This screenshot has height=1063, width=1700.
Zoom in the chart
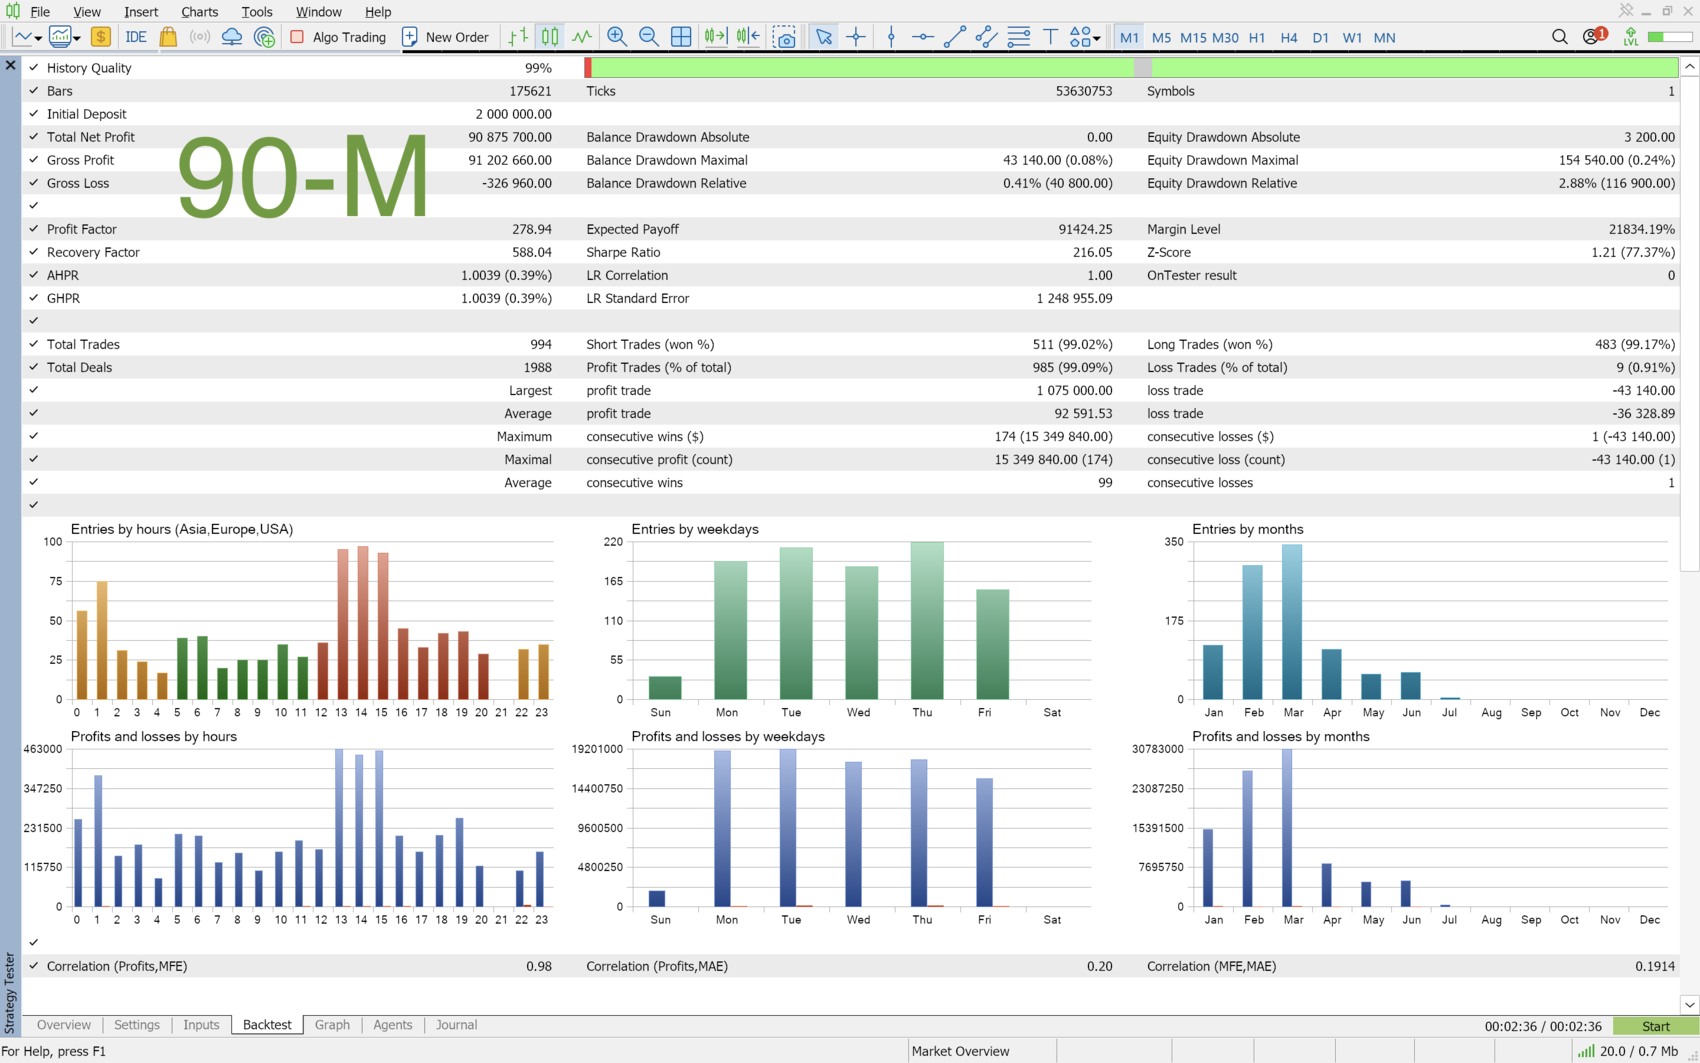tap(617, 37)
